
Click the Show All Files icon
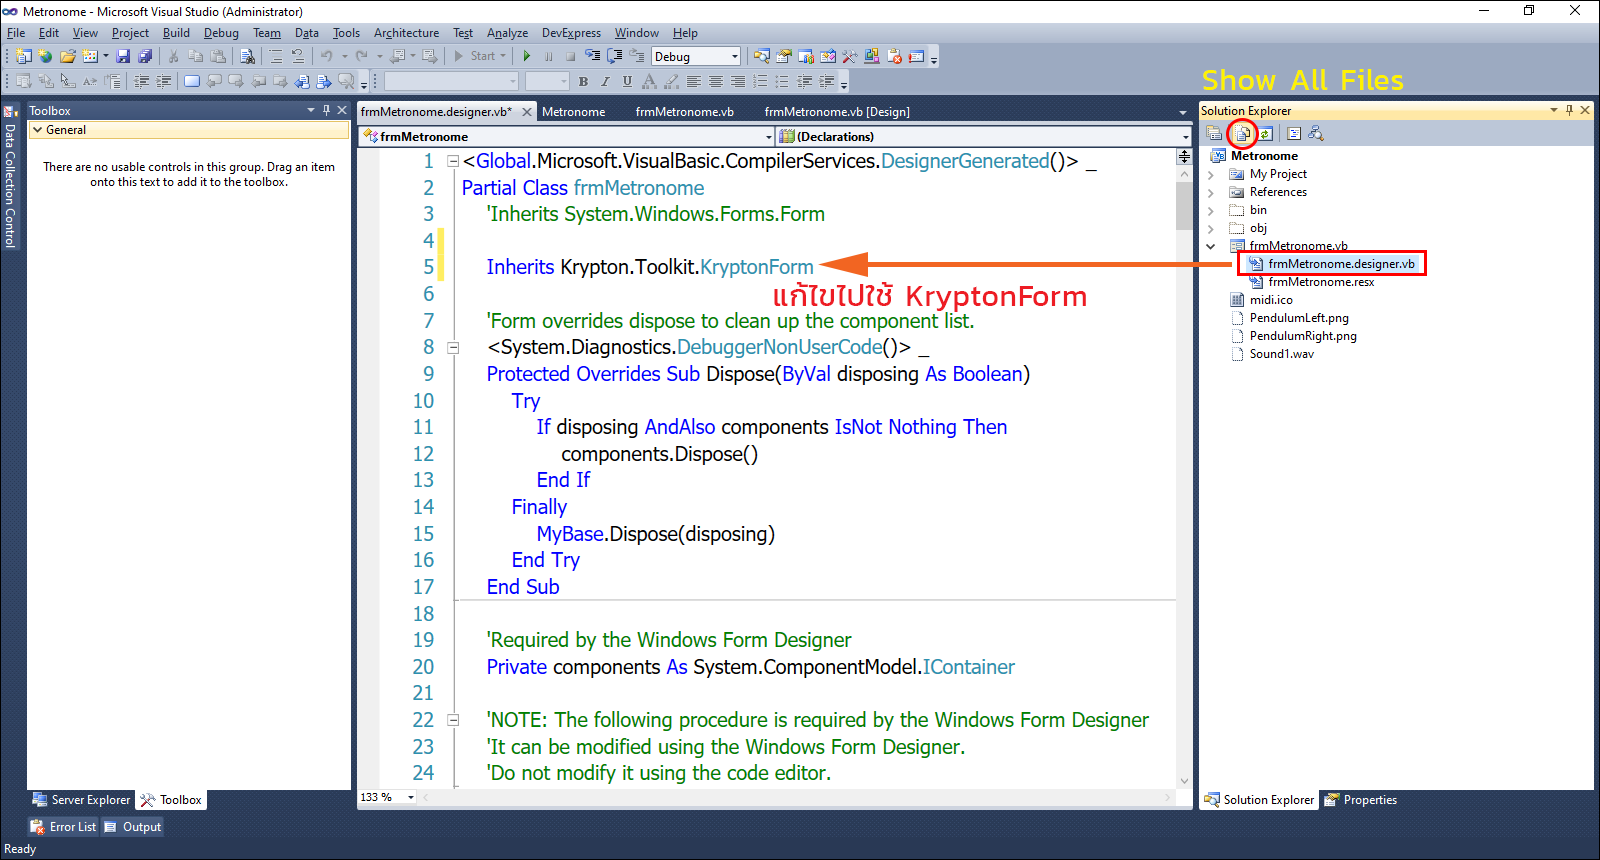click(1243, 133)
